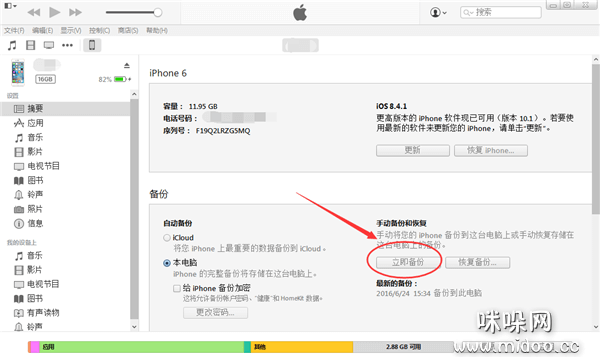
Task: Open the 商店(S) menu
Action: click(x=128, y=30)
